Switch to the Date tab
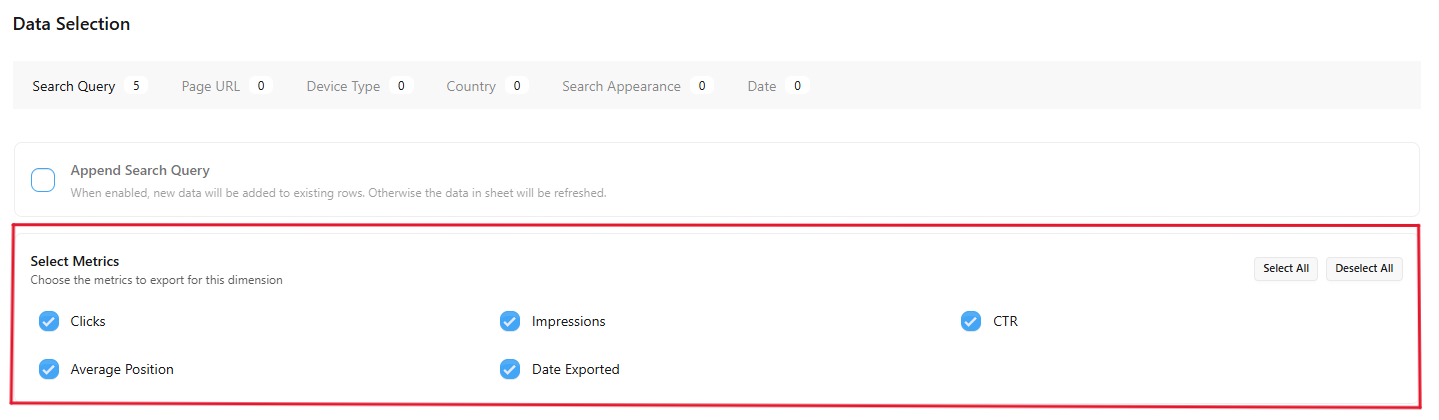Image resolution: width=1439 pixels, height=420 pixels. pos(777,86)
